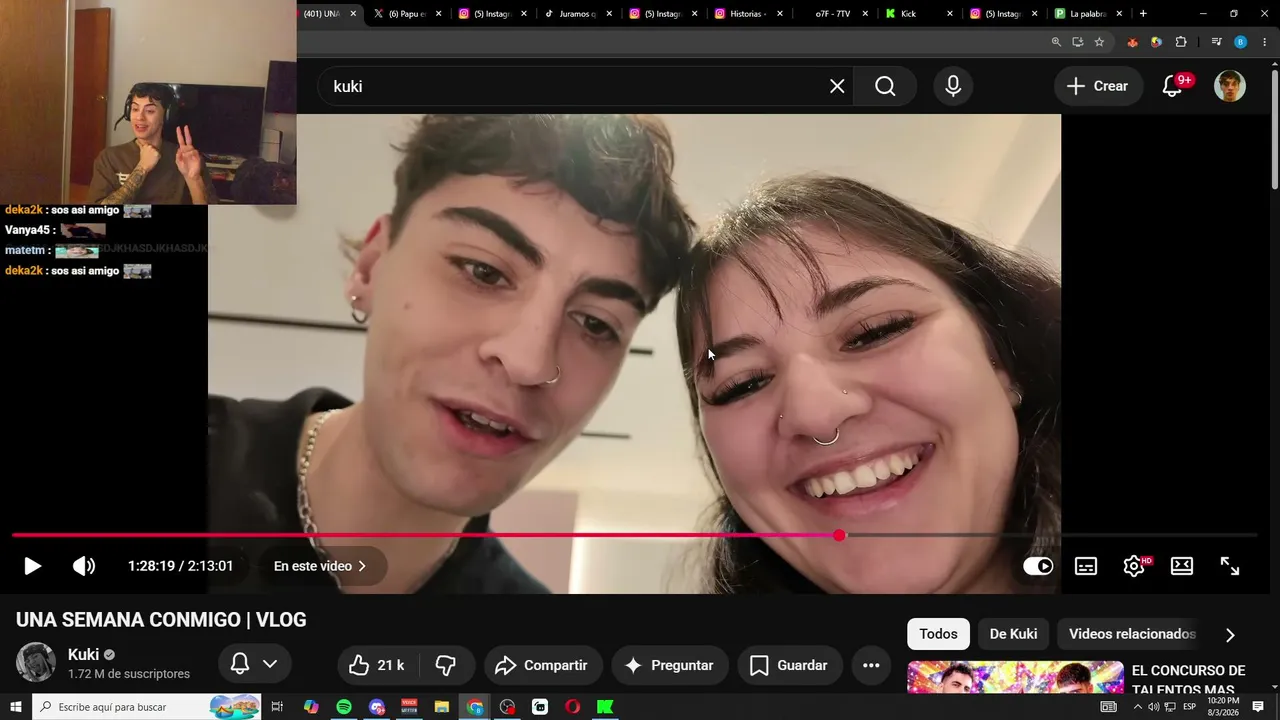Switch to the X Papu browser tab
1280x720 pixels.
click(405, 14)
